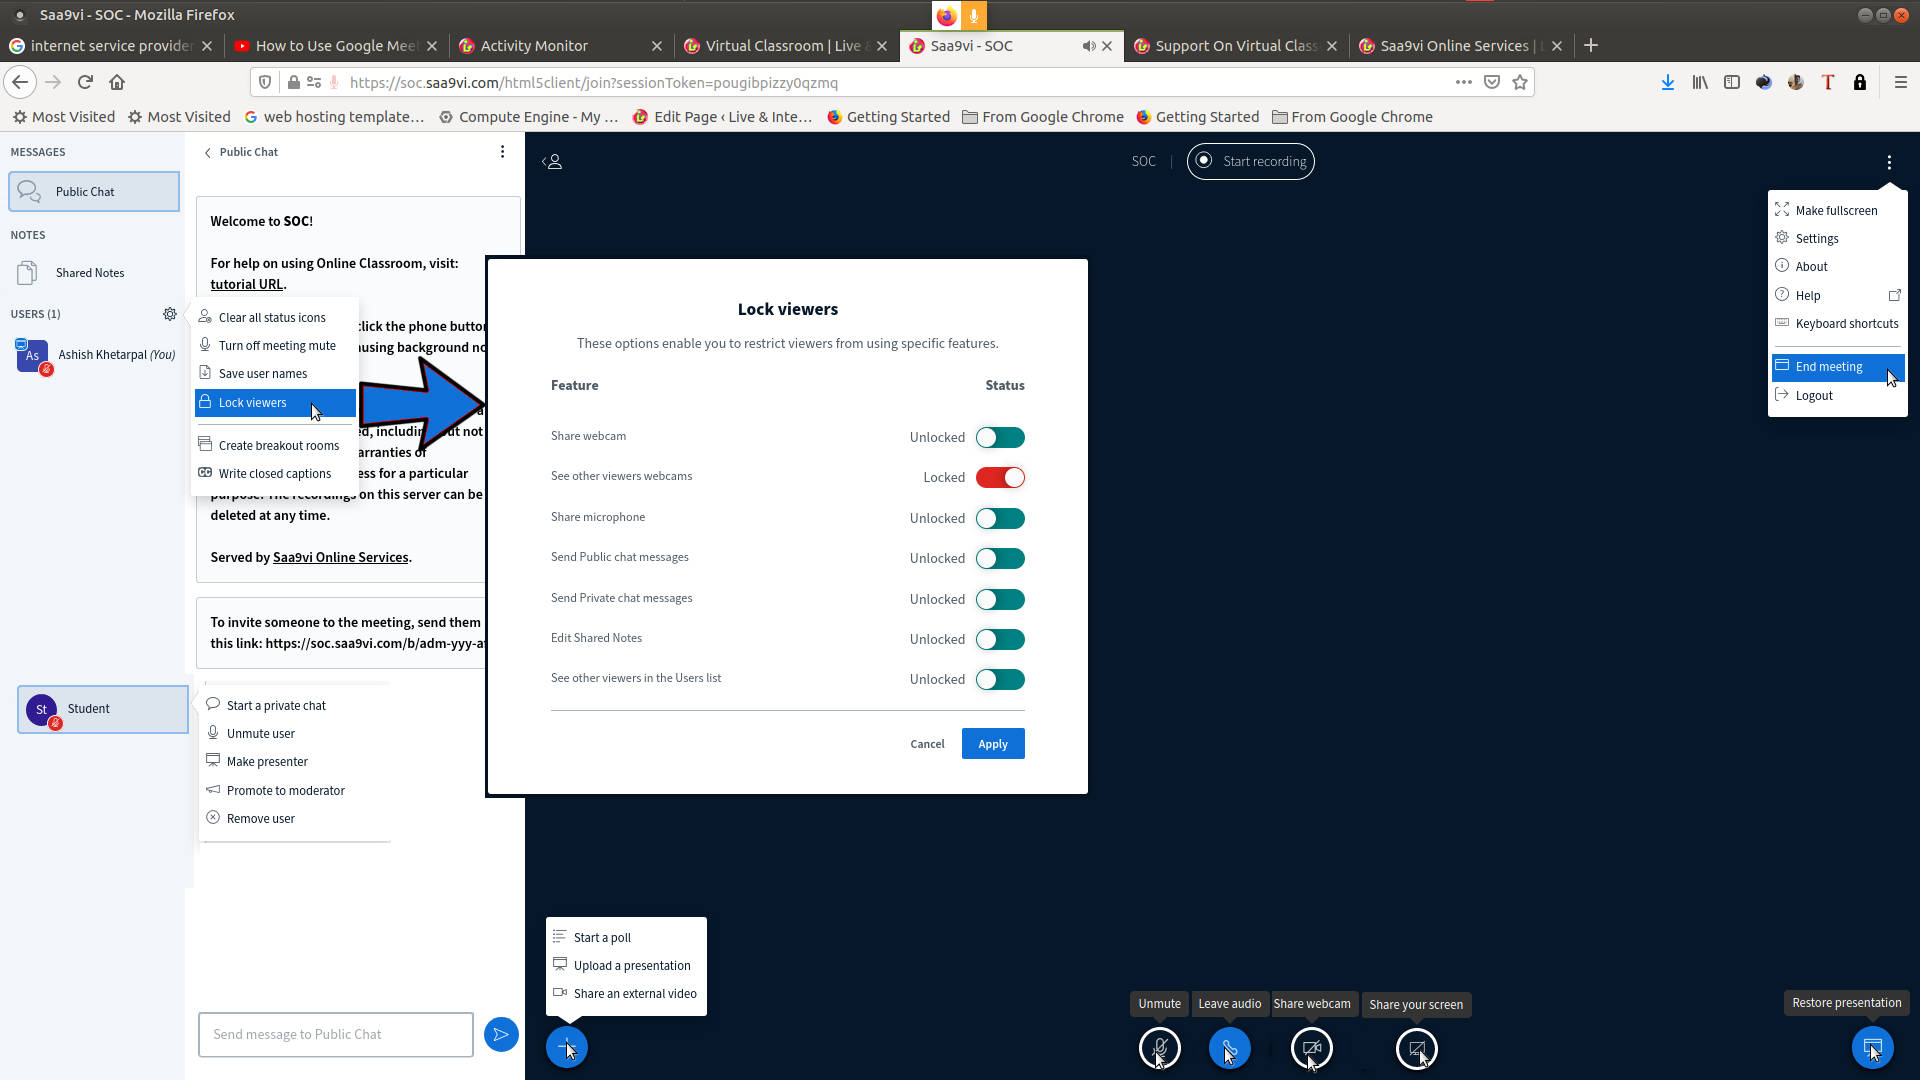Open Saa9vi Online Services link
Image resolution: width=1920 pixels, height=1080 pixels.
(x=340, y=557)
